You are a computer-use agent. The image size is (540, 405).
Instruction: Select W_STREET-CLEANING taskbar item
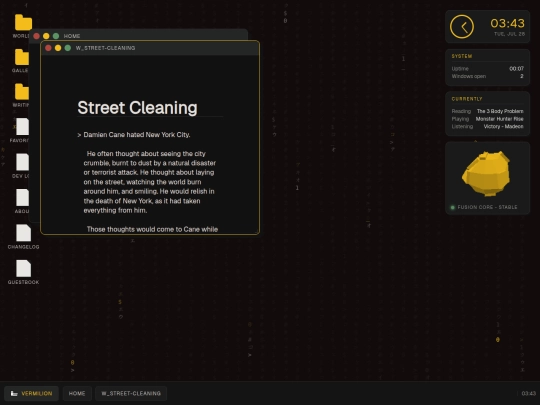pyautogui.click(x=131, y=393)
